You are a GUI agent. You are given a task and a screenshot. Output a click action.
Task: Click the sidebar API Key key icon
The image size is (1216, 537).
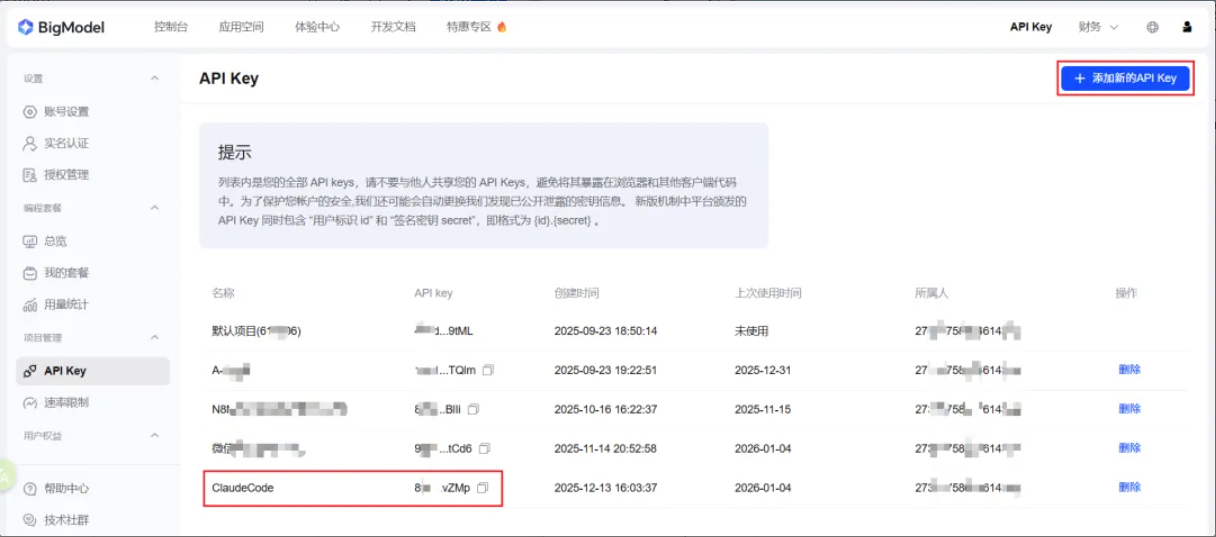(30, 371)
